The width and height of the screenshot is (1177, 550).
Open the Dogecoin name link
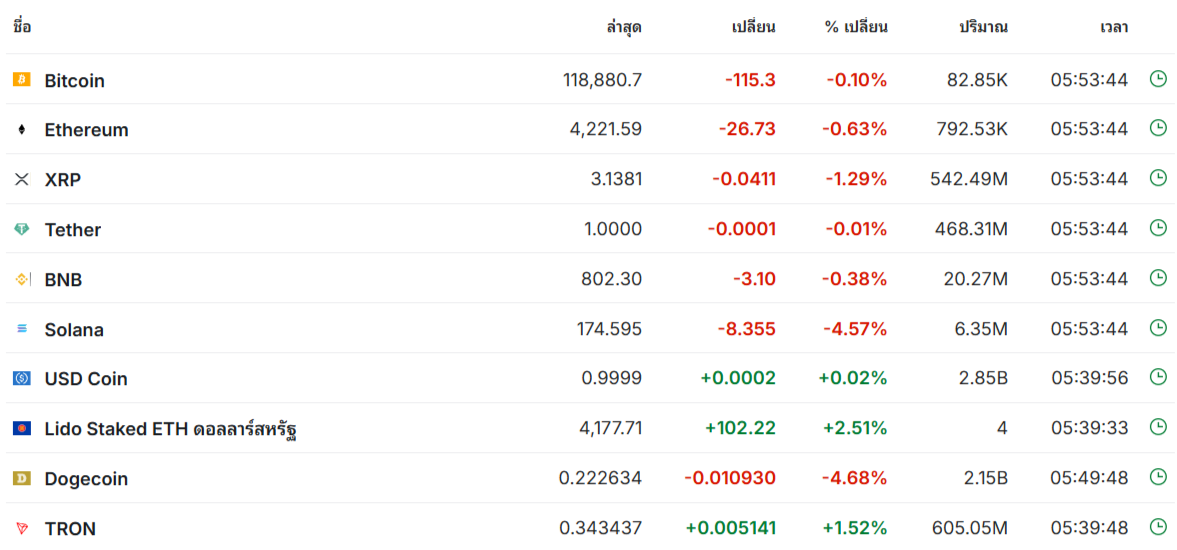click(x=86, y=479)
